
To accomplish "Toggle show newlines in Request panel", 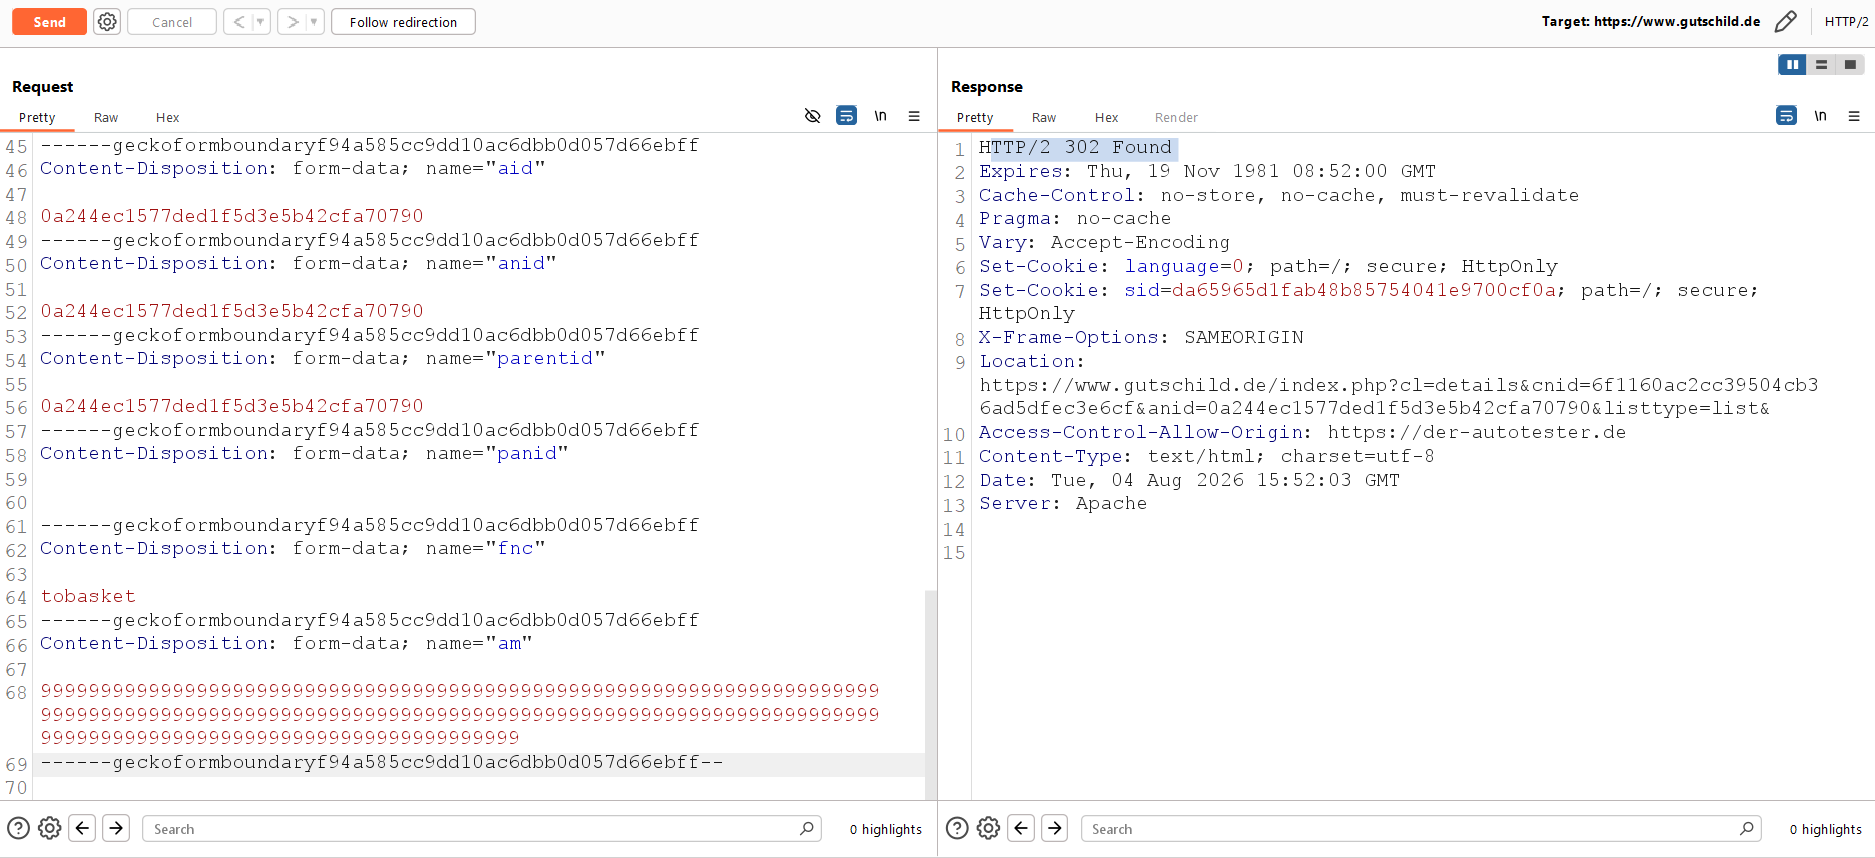I will [x=880, y=116].
